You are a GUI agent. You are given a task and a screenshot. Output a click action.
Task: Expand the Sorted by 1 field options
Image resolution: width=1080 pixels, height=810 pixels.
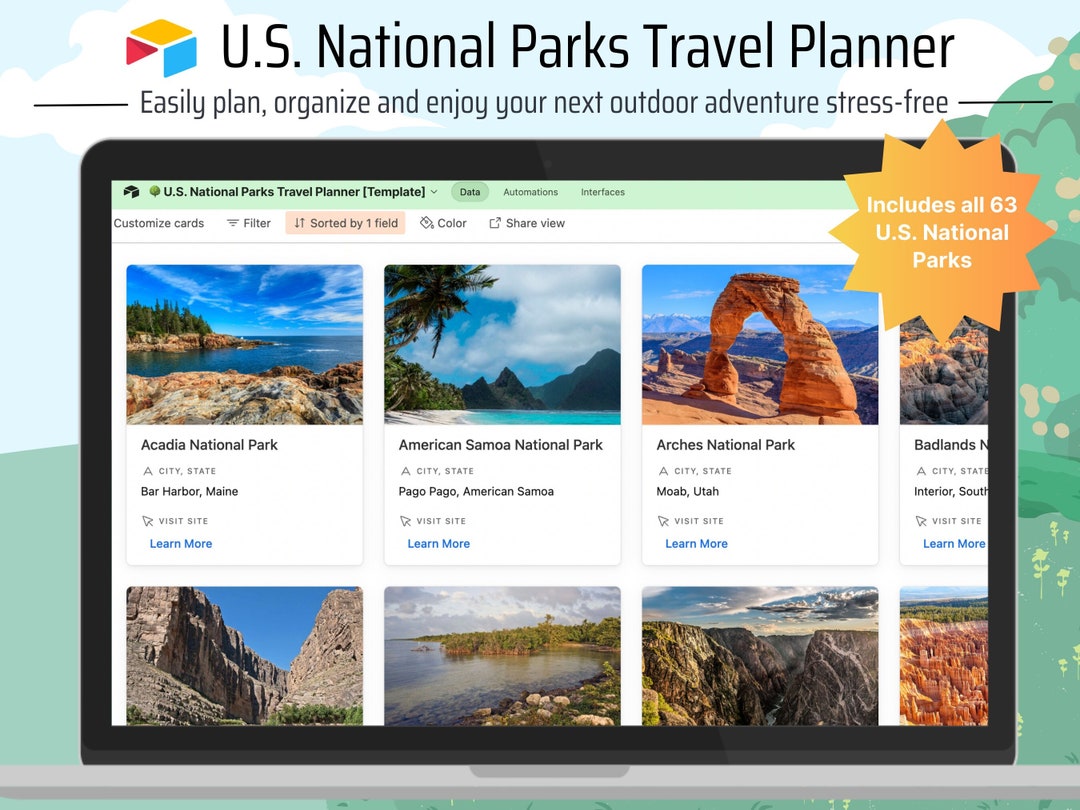click(345, 223)
